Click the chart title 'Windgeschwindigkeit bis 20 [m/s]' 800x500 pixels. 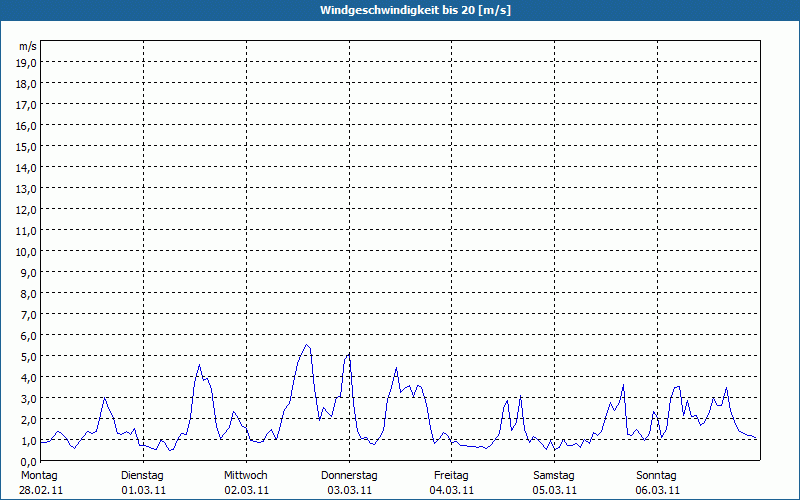[x=415, y=10]
